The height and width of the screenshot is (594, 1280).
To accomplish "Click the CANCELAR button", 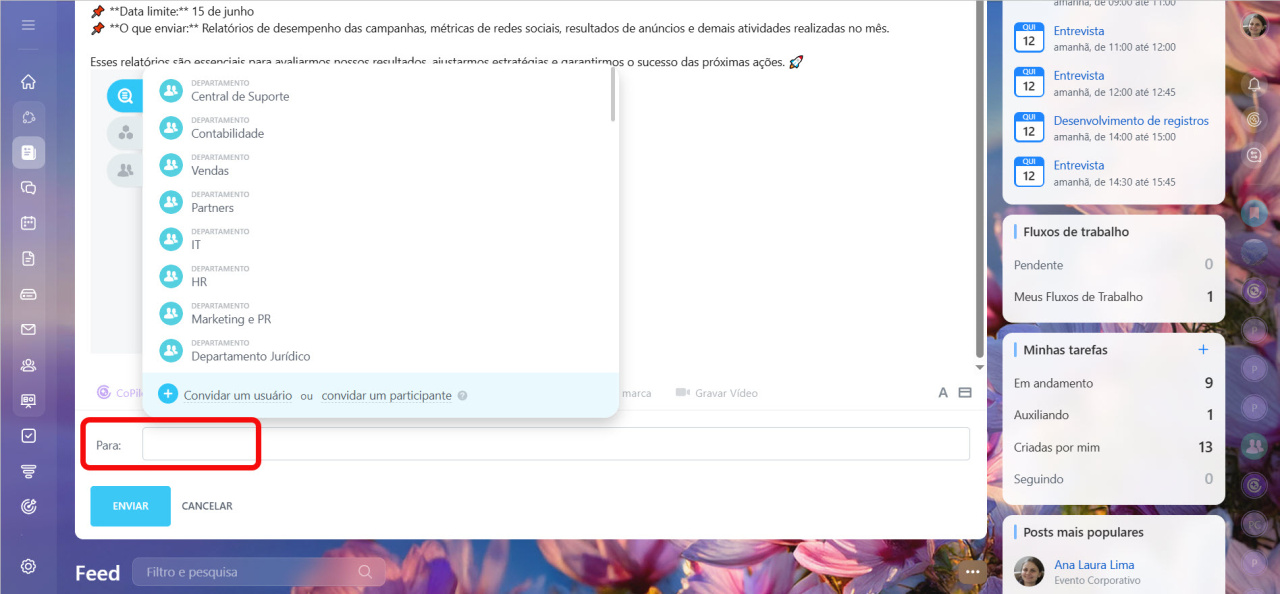I will click(207, 506).
